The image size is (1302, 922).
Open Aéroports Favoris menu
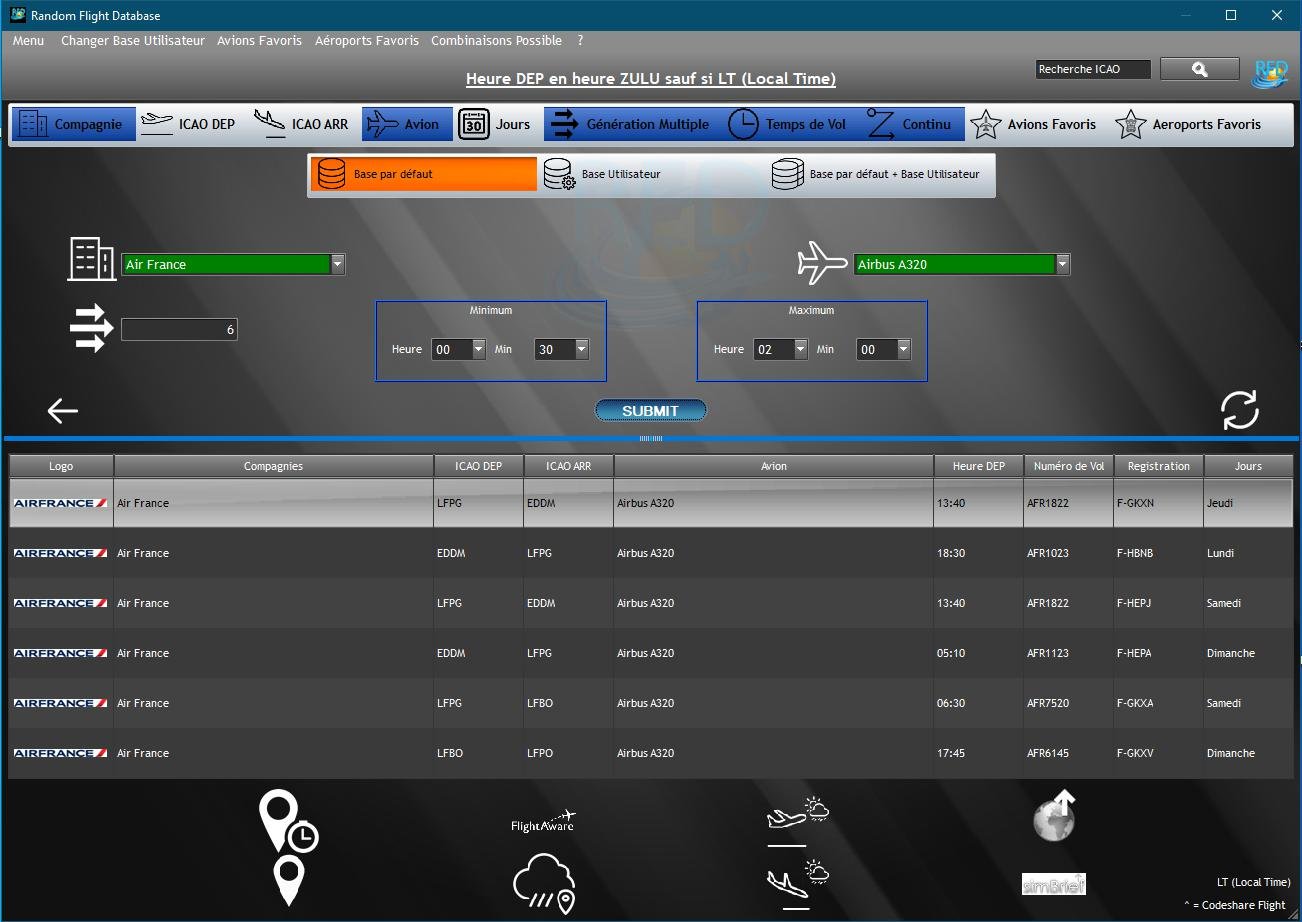[367, 41]
